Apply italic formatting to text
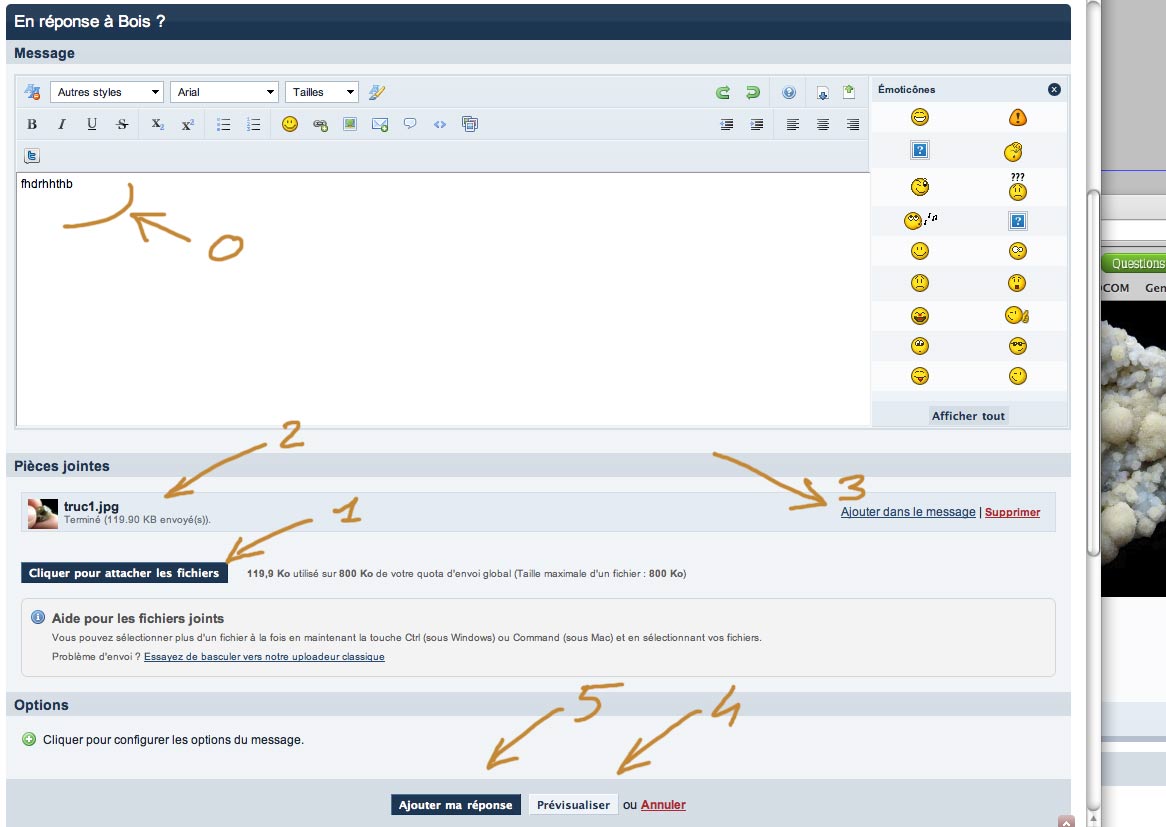1166x827 pixels. [62, 125]
